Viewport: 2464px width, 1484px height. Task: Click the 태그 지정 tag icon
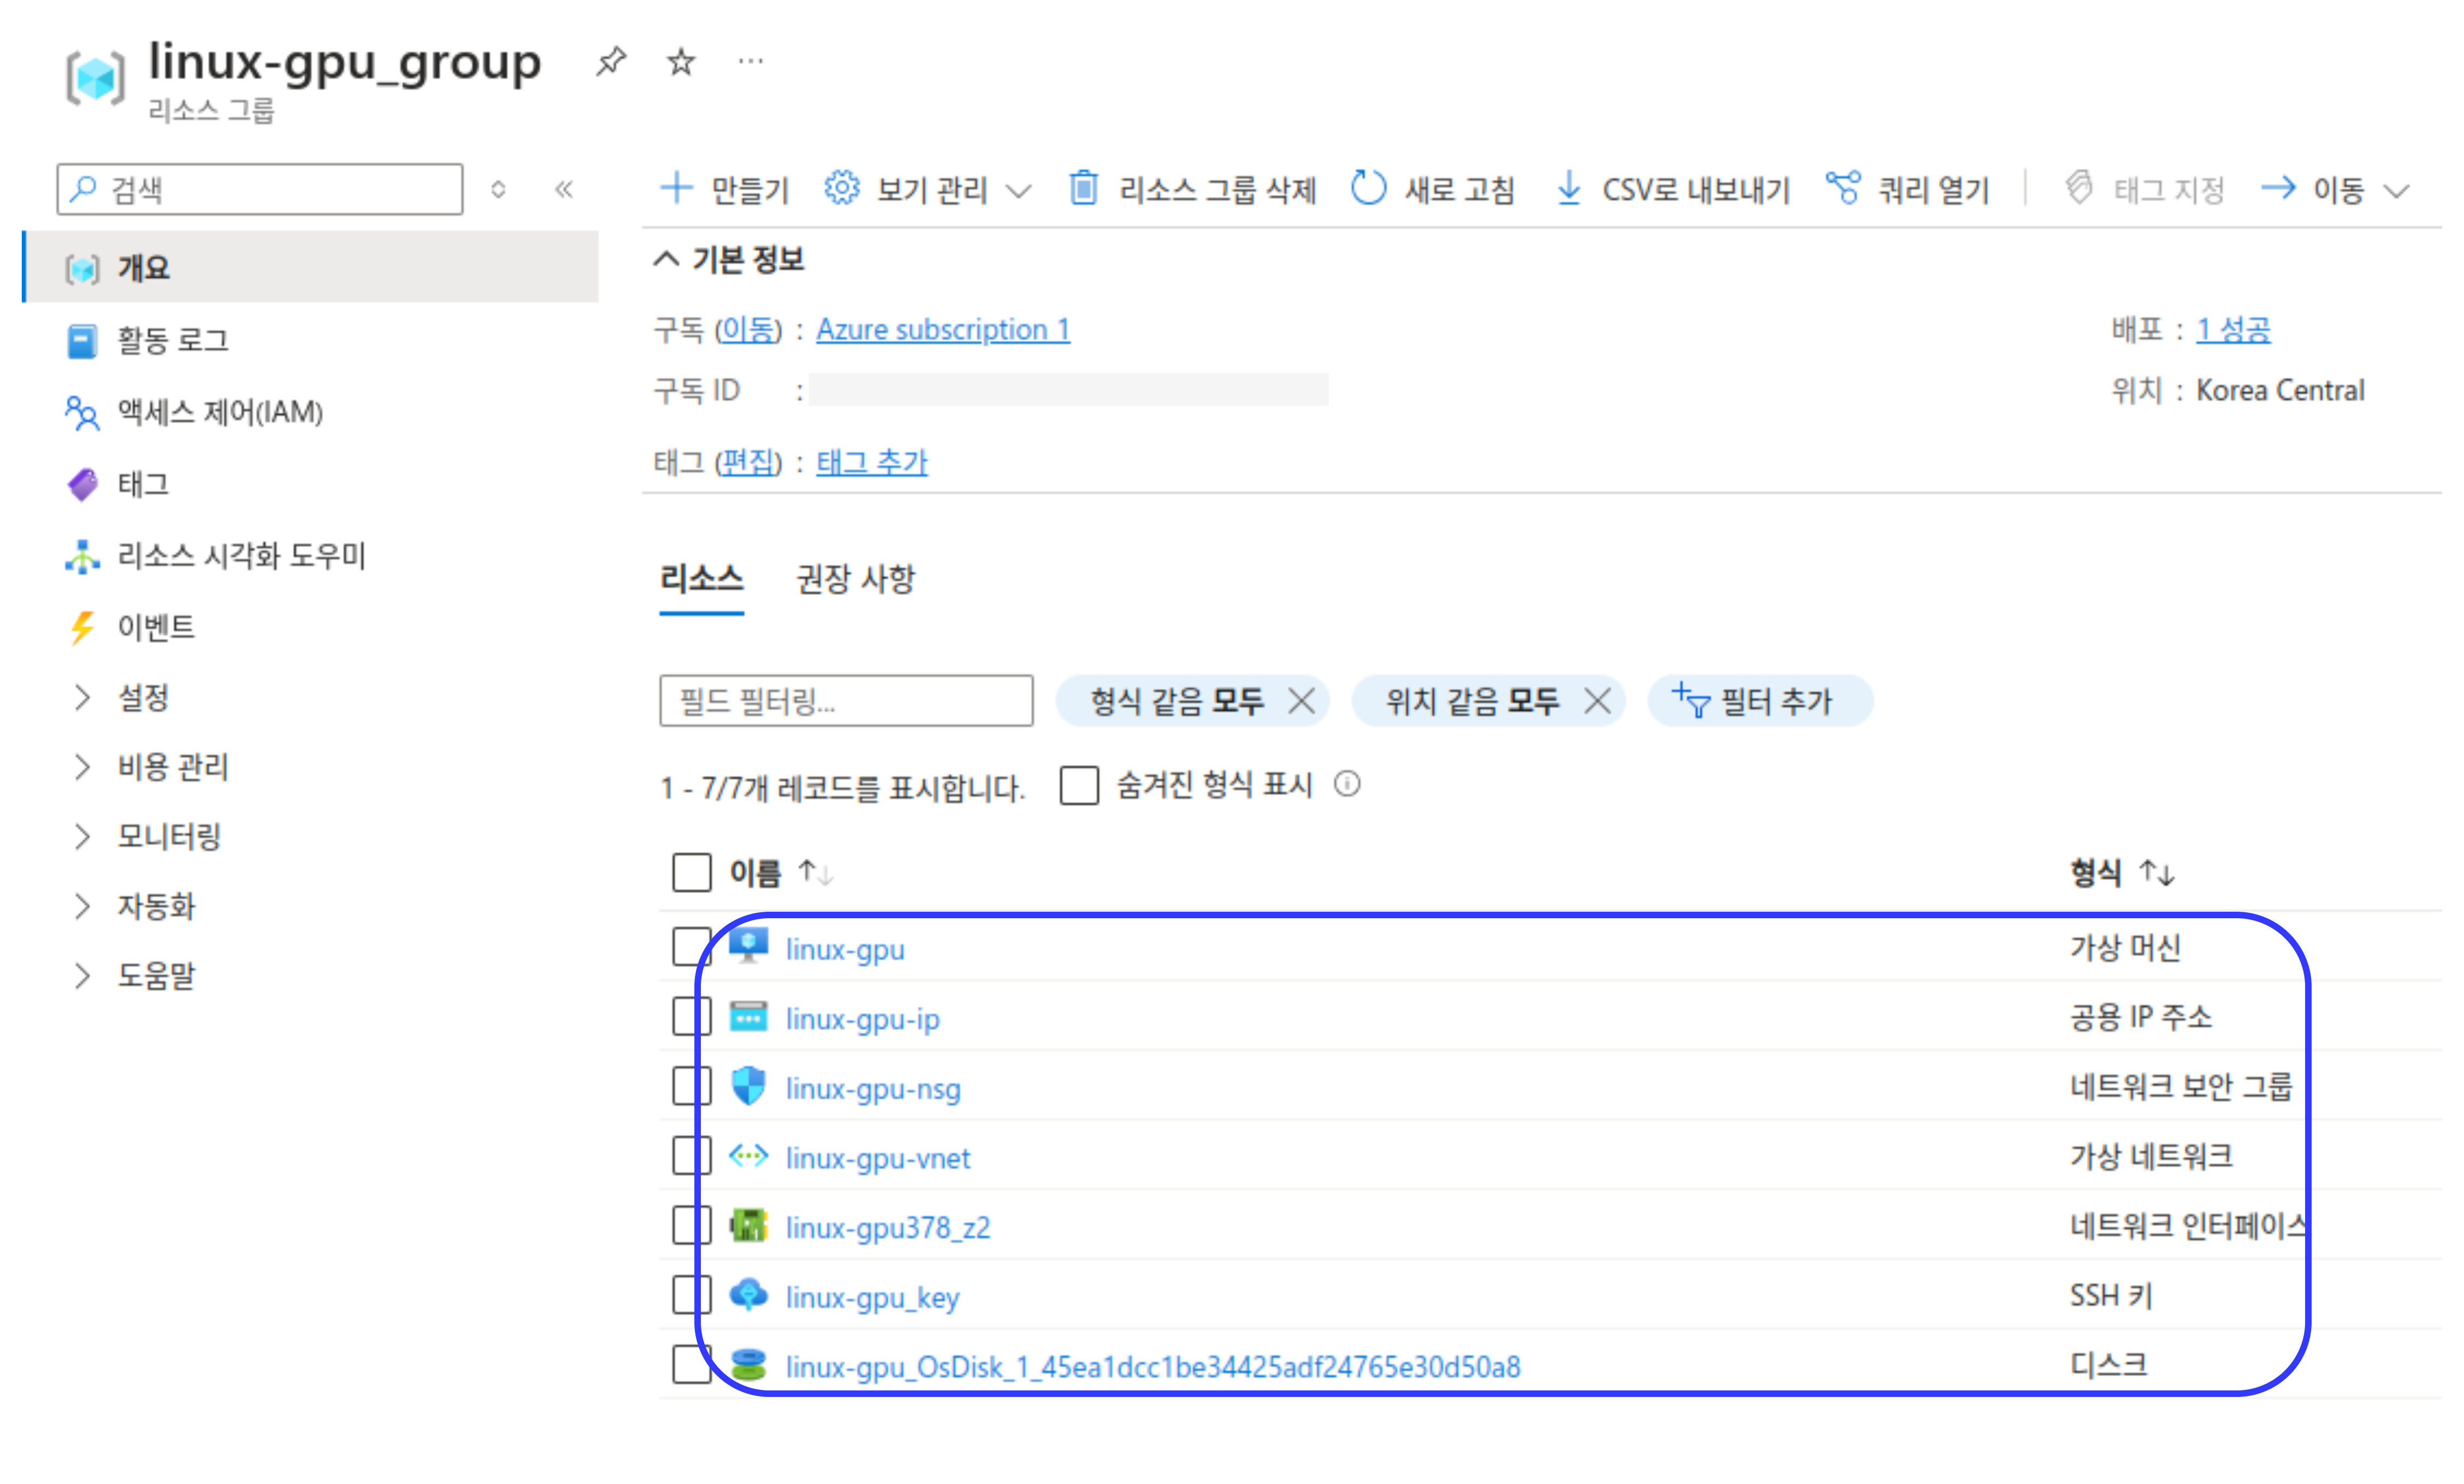pos(2079,188)
